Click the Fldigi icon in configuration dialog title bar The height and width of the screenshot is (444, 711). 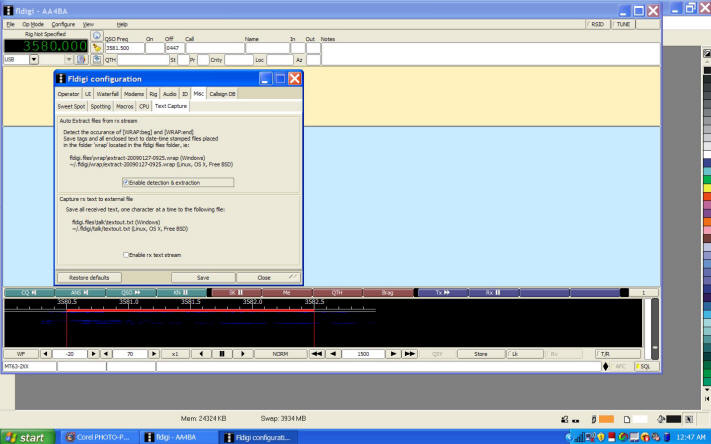click(61, 78)
